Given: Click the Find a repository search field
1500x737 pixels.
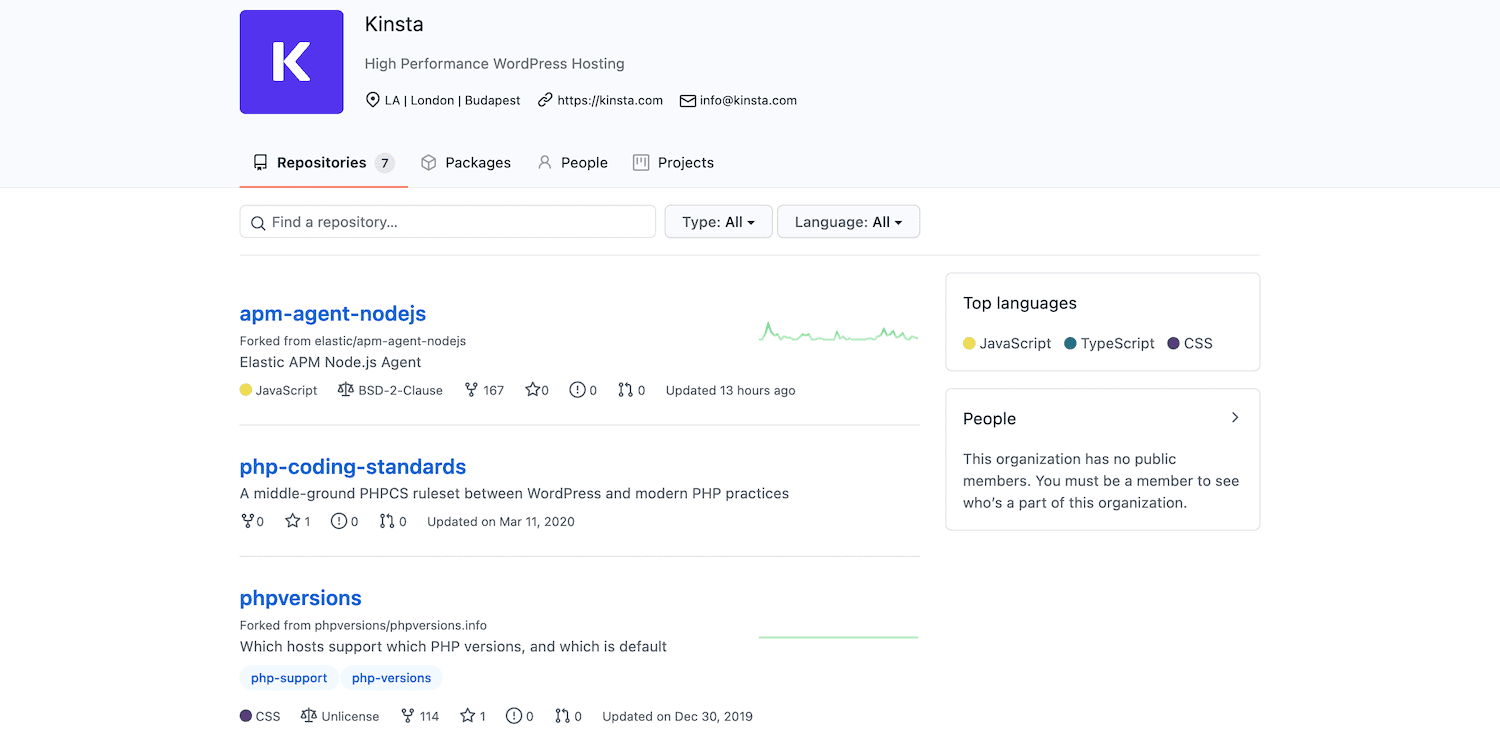Looking at the screenshot, I should [447, 221].
